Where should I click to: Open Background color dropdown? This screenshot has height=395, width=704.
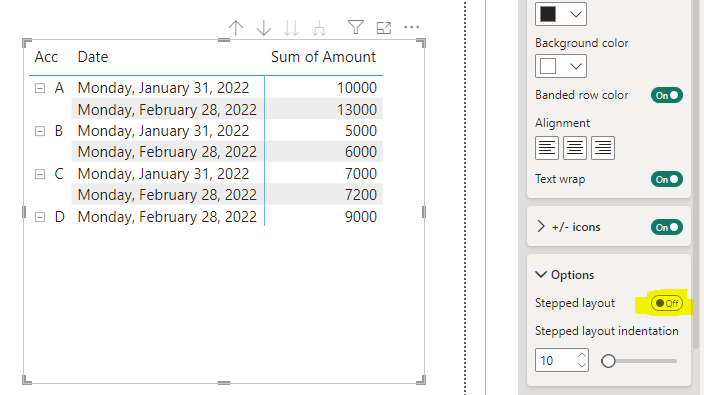561,66
